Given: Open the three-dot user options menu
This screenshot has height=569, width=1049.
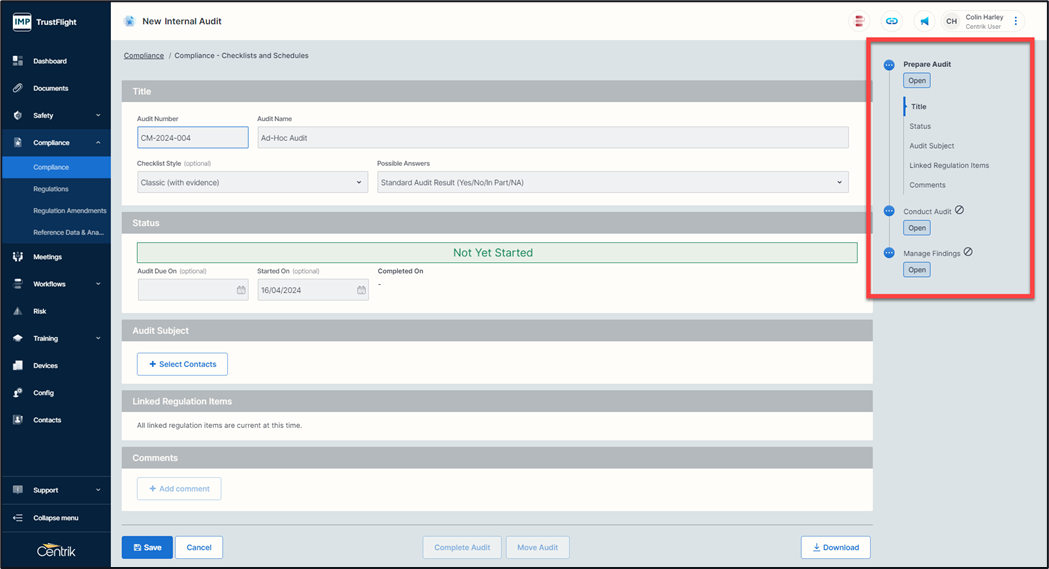Looking at the screenshot, I should [x=1016, y=21].
